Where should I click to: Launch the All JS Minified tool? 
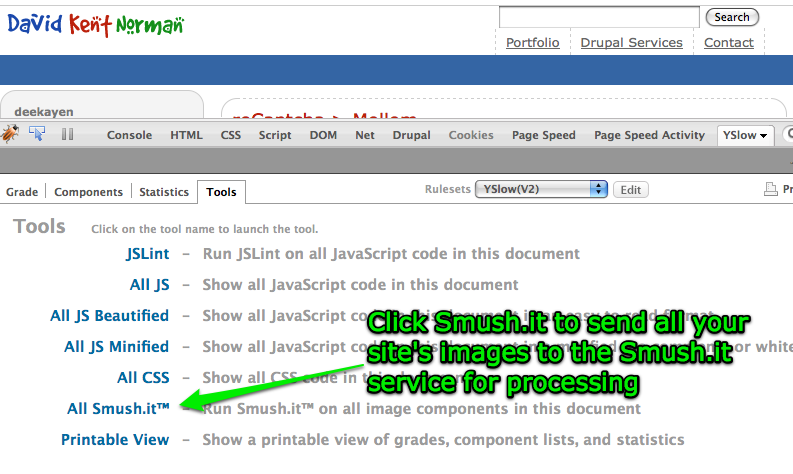(117, 347)
